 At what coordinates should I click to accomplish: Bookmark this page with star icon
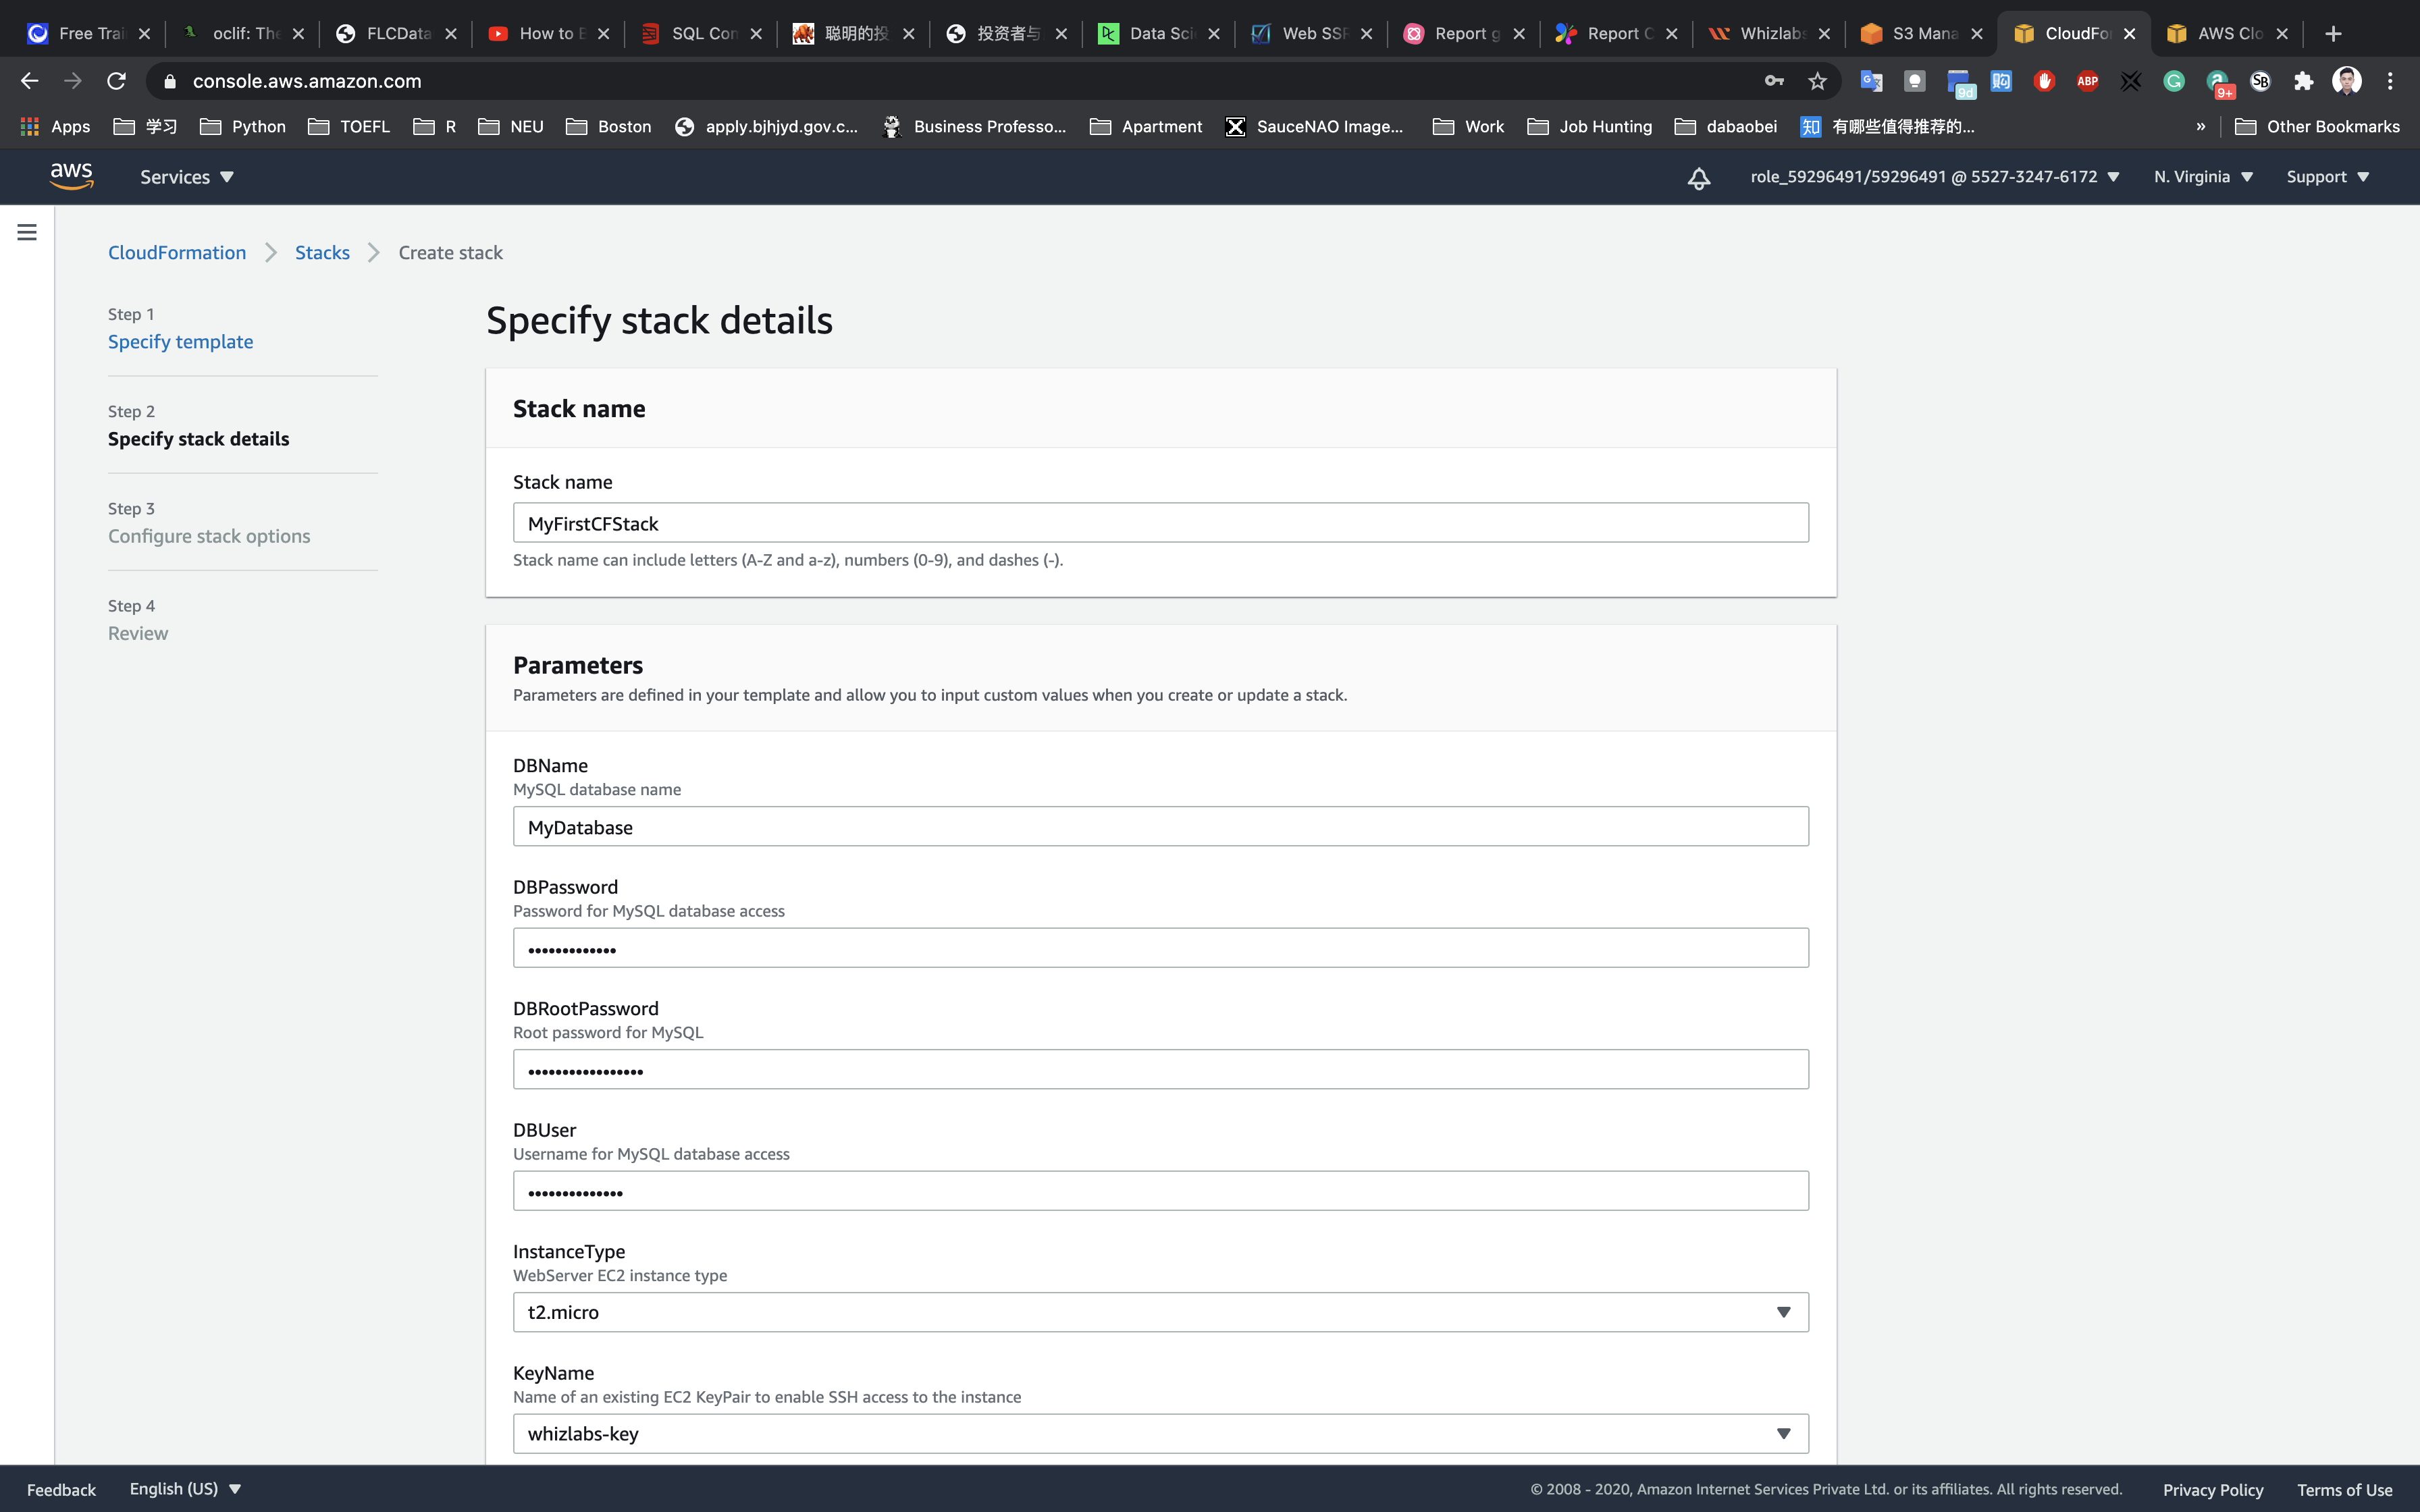point(1817,81)
